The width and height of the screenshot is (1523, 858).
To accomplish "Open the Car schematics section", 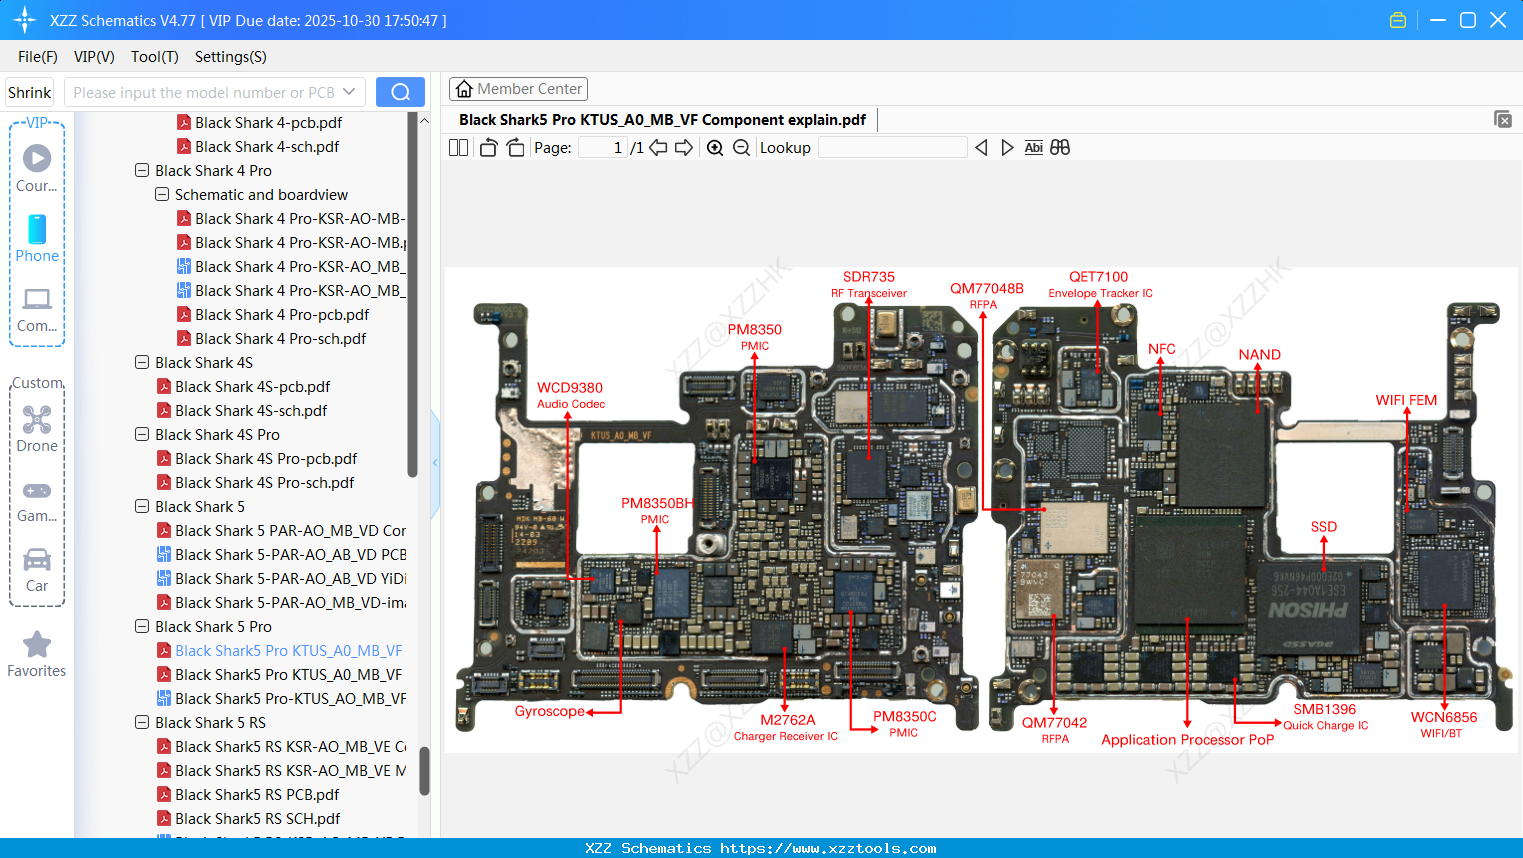I will [x=37, y=568].
